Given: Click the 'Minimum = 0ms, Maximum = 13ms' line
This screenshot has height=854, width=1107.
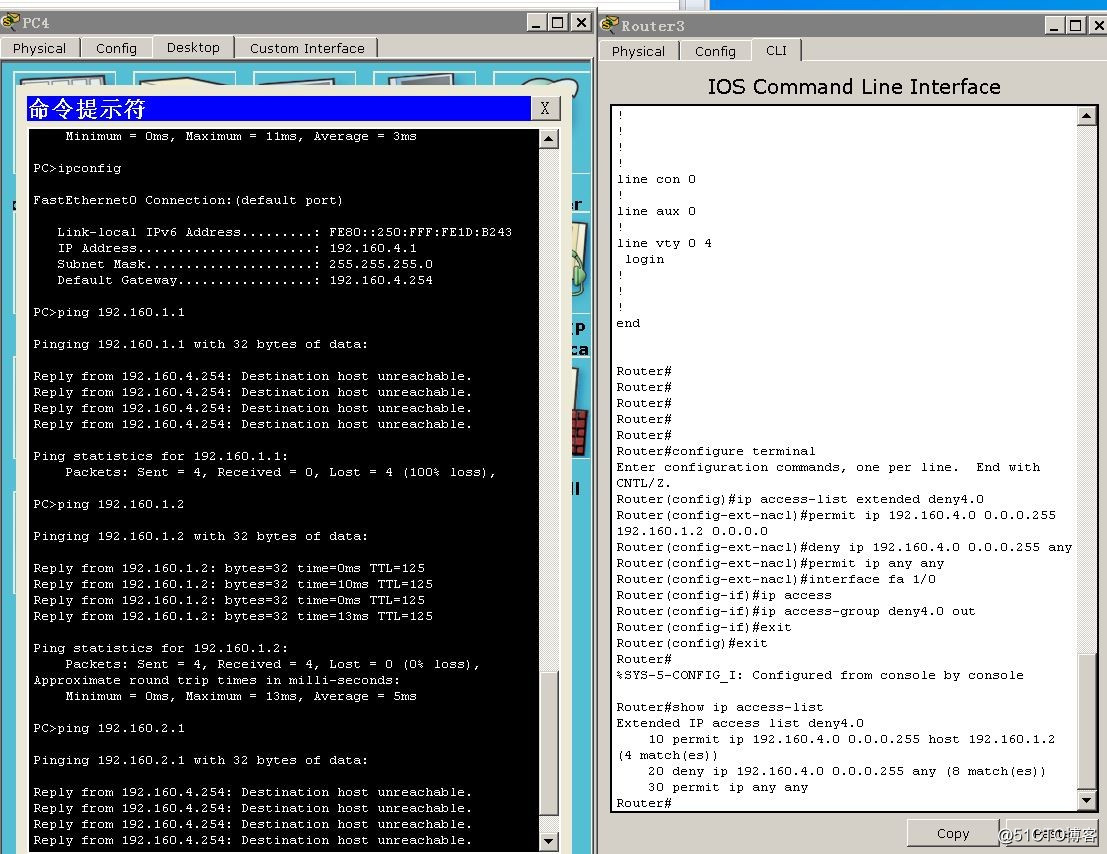Looking at the screenshot, I should coord(241,696).
